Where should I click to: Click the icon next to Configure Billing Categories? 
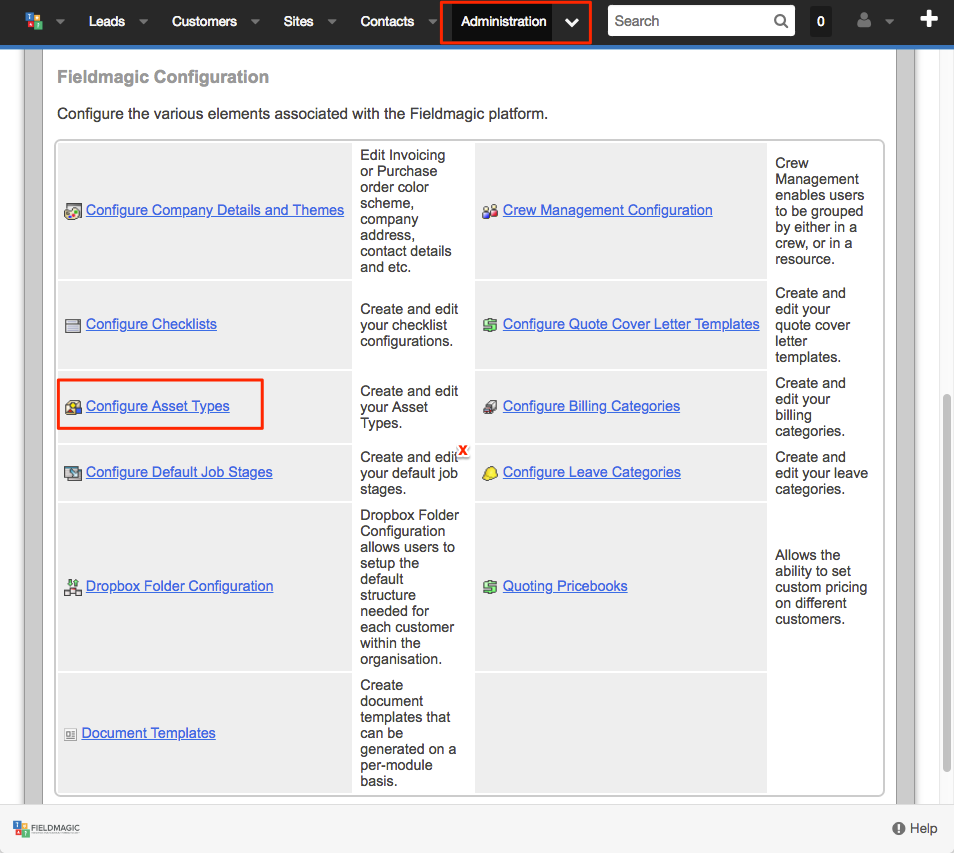(490, 407)
